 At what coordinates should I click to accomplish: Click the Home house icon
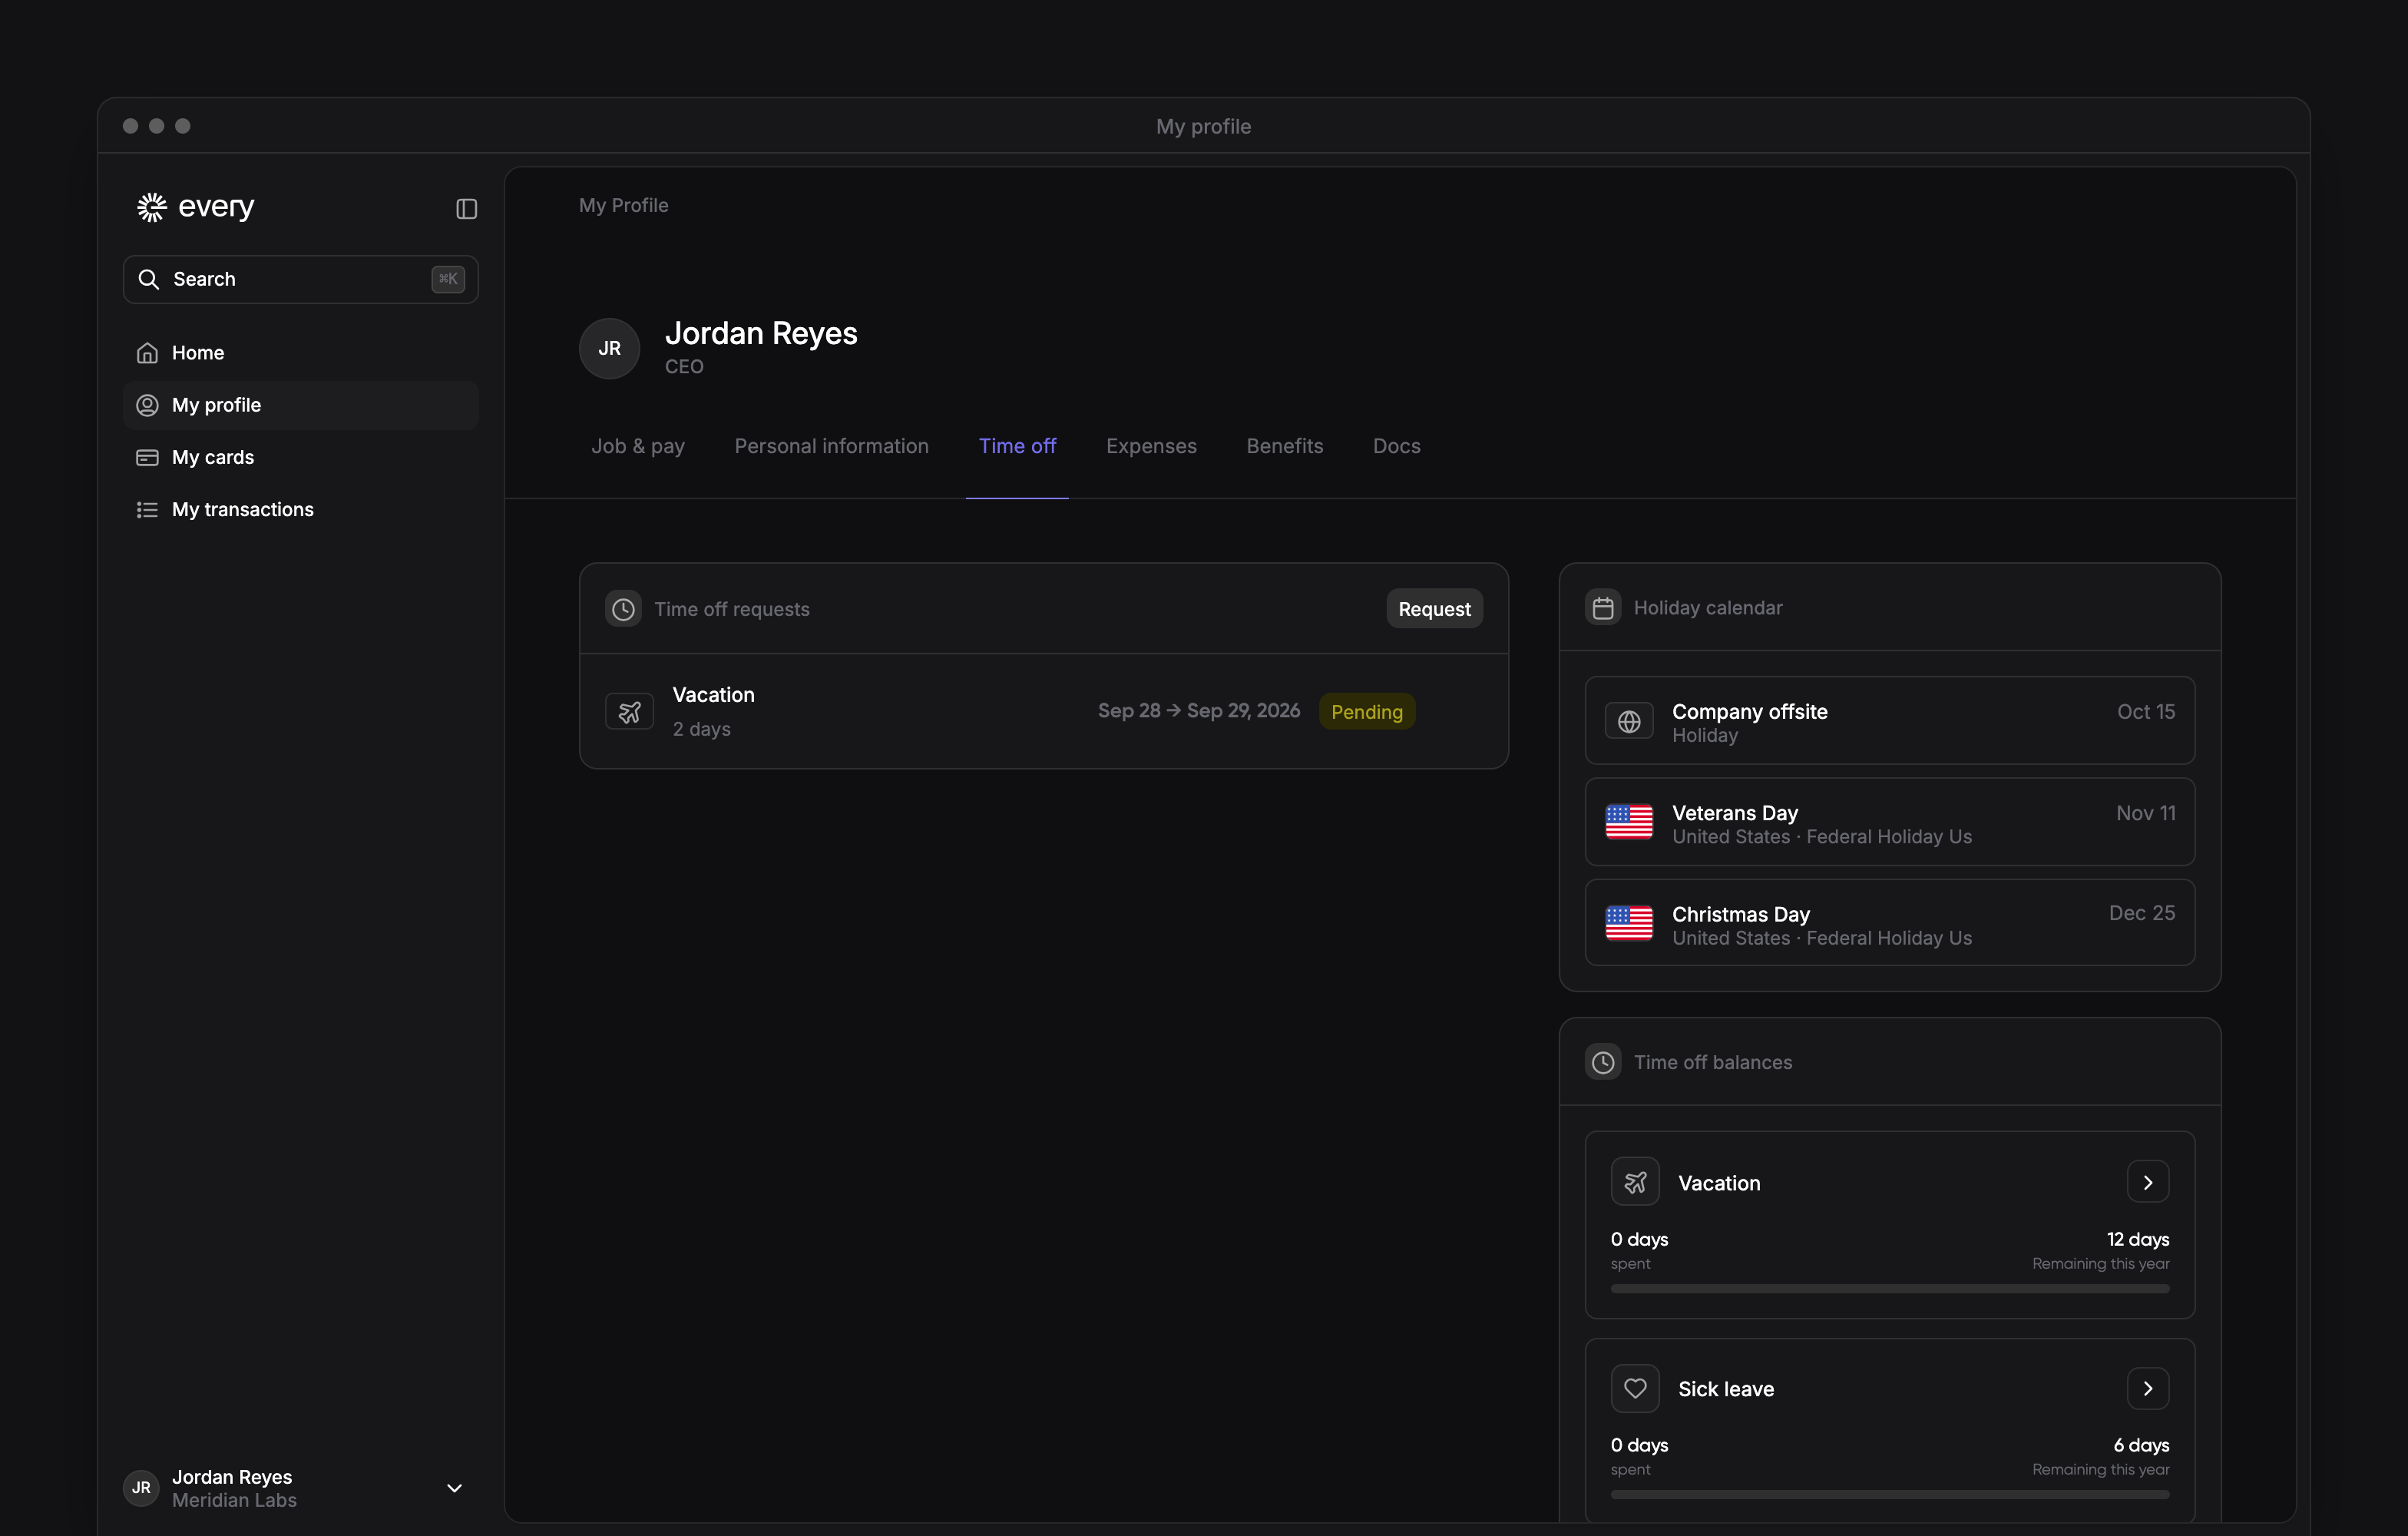(147, 353)
